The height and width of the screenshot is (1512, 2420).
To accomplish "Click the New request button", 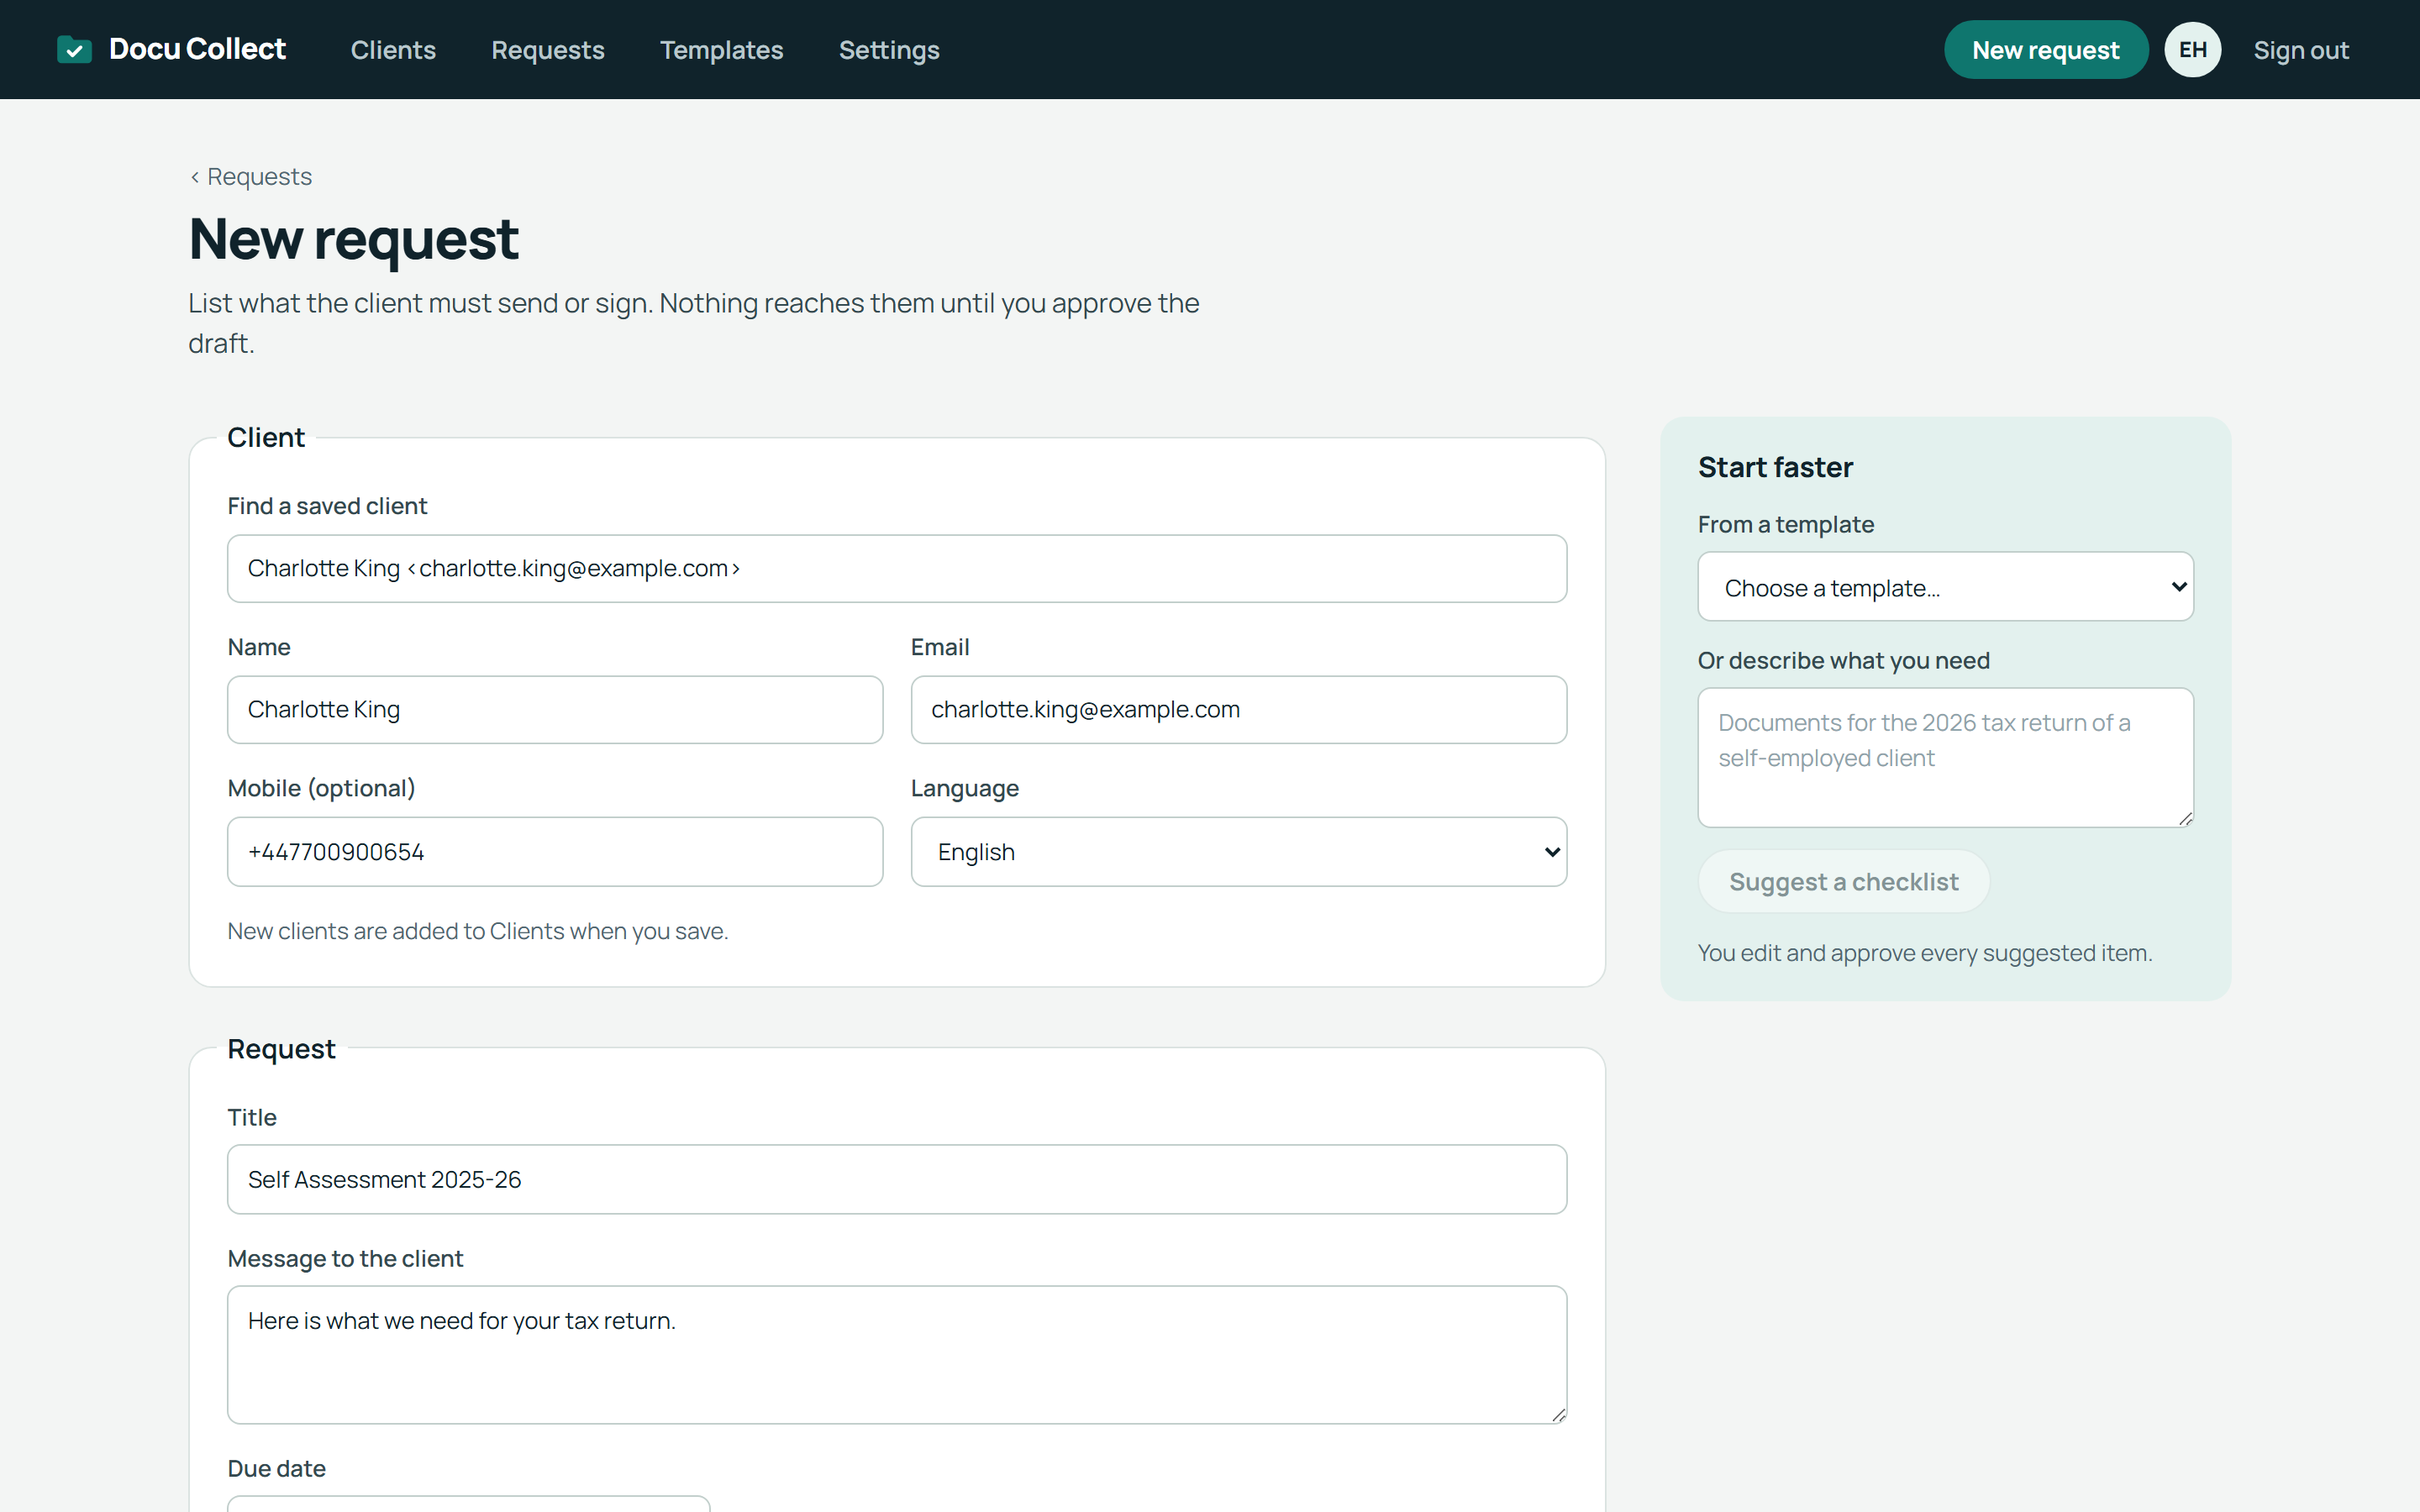I will point(2045,50).
